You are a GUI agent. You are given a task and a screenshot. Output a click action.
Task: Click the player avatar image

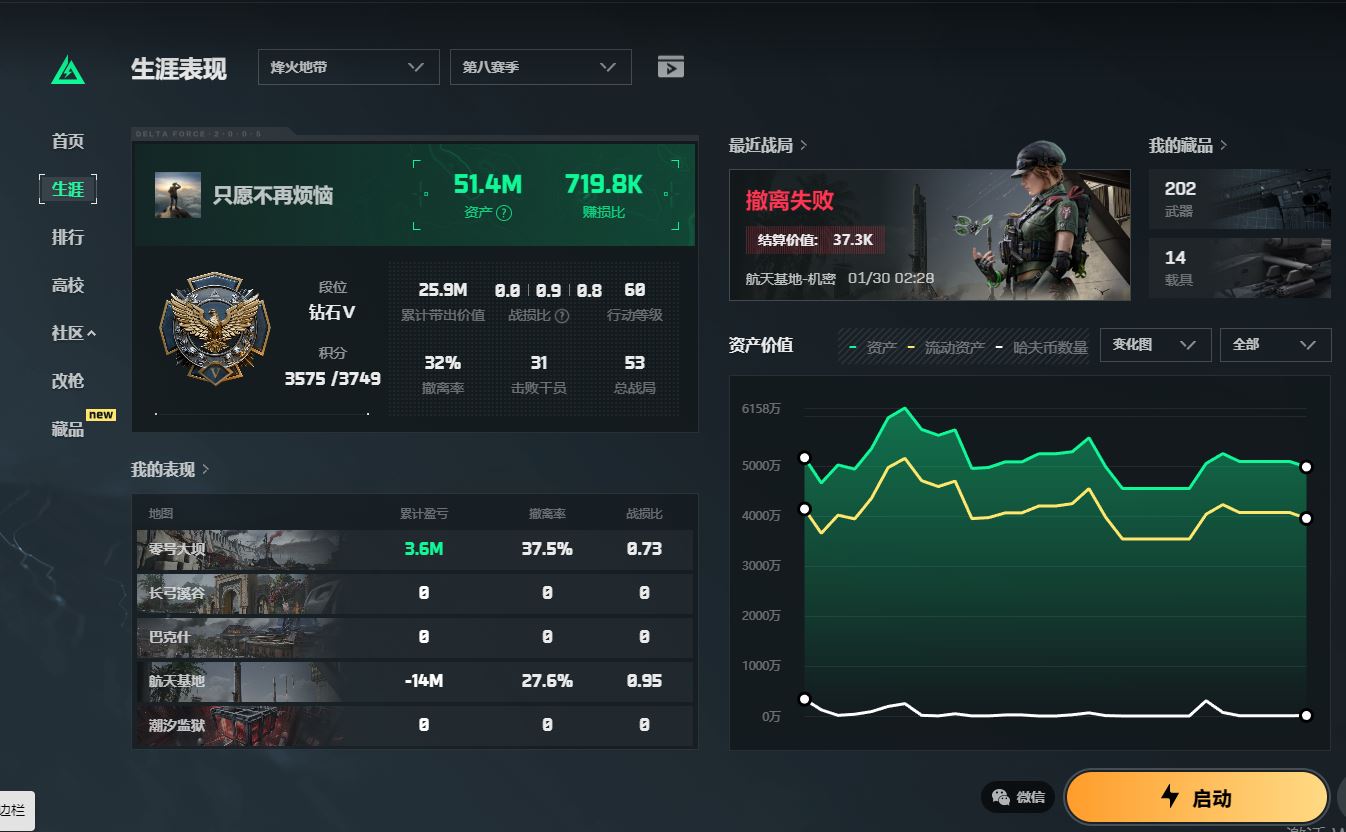point(177,195)
